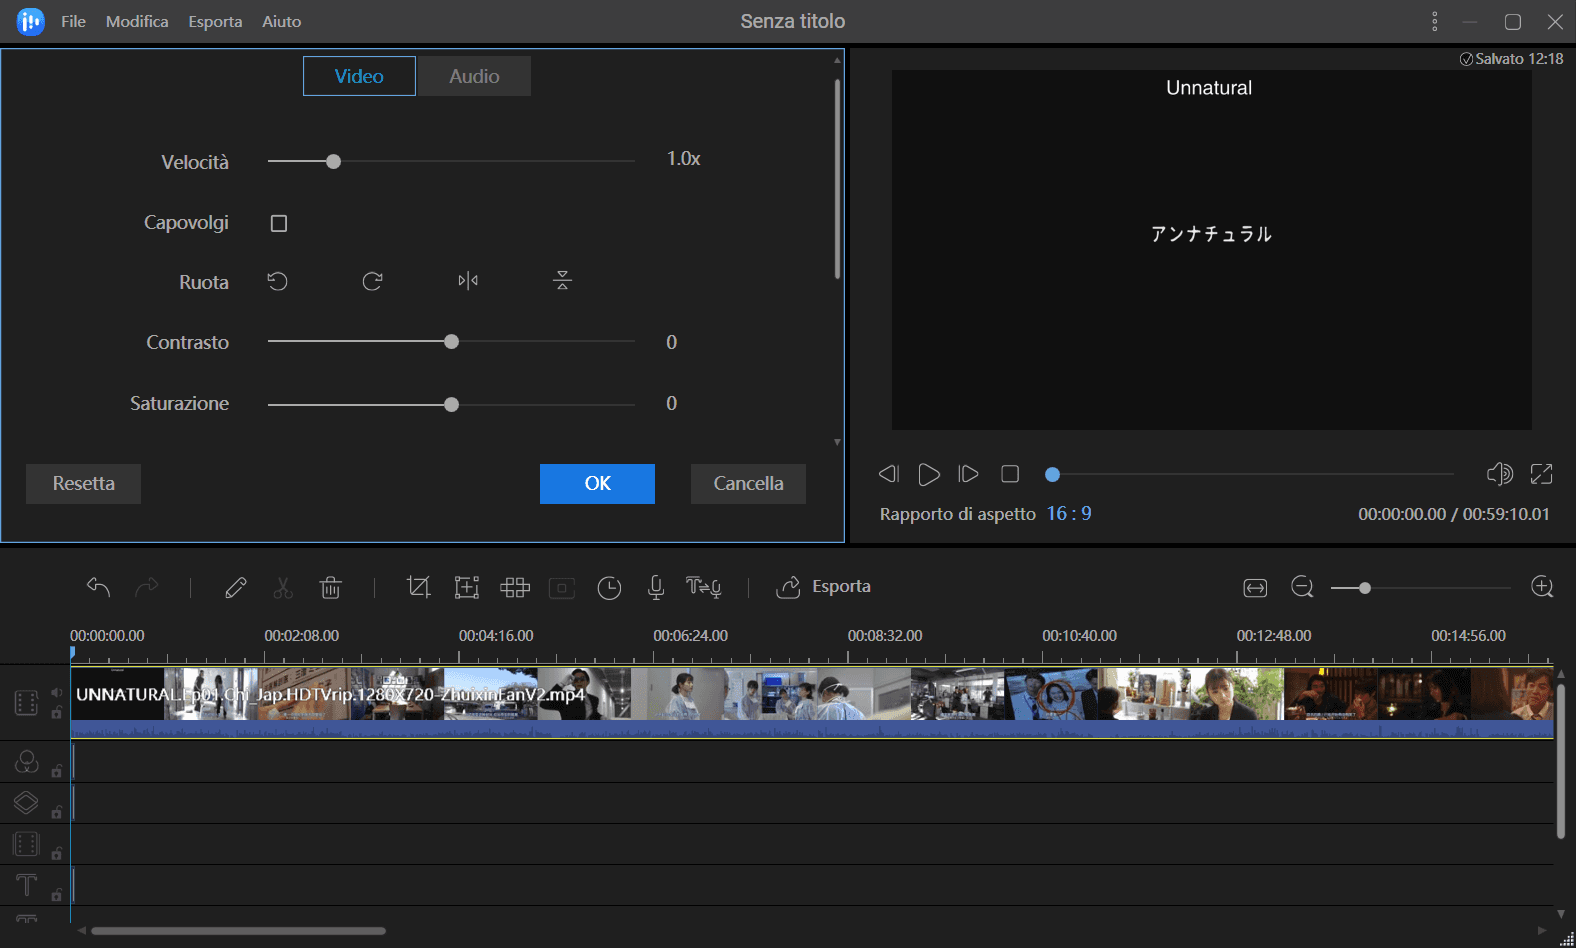Open the three-dot options menu
1576x948 pixels.
point(1434,21)
